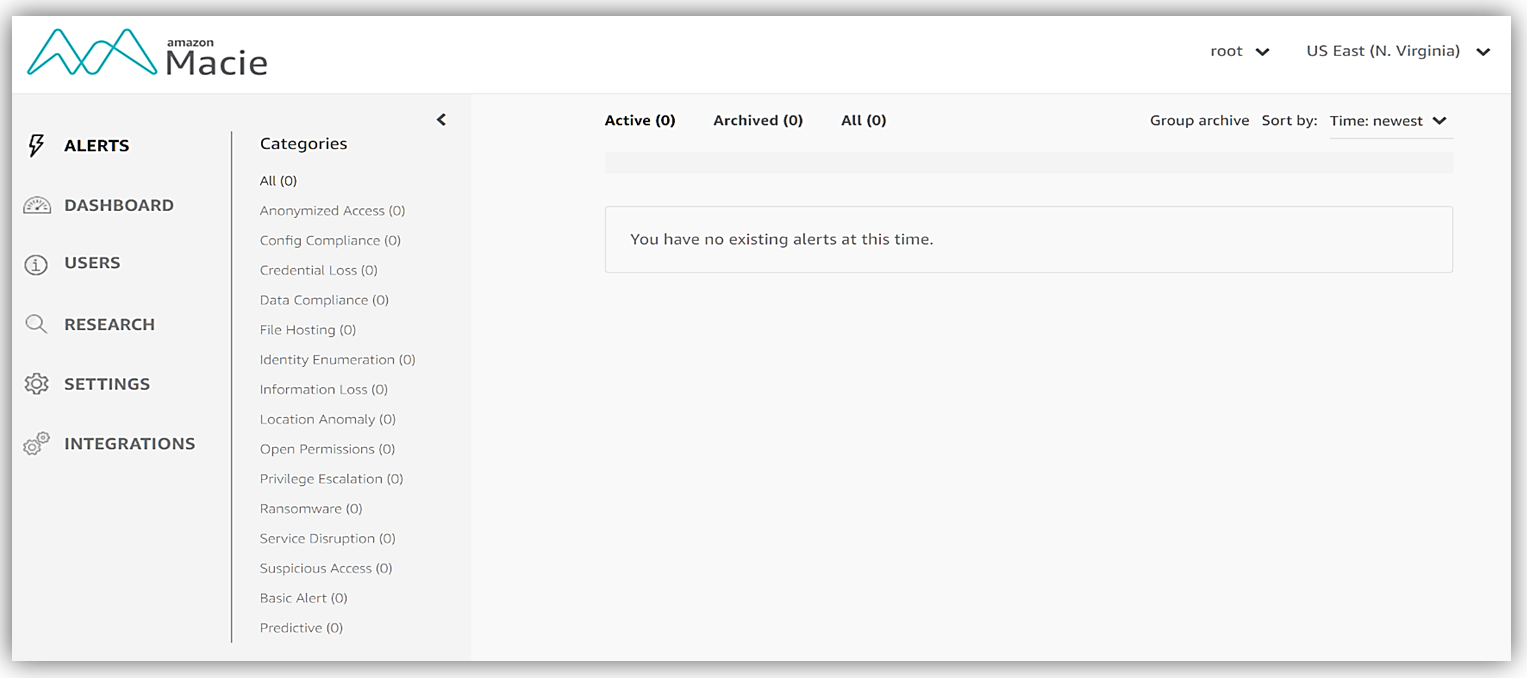Click the Alerts lightning bolt icon
This screenshot has height=678, width=1527.
[x=36, y=146]
